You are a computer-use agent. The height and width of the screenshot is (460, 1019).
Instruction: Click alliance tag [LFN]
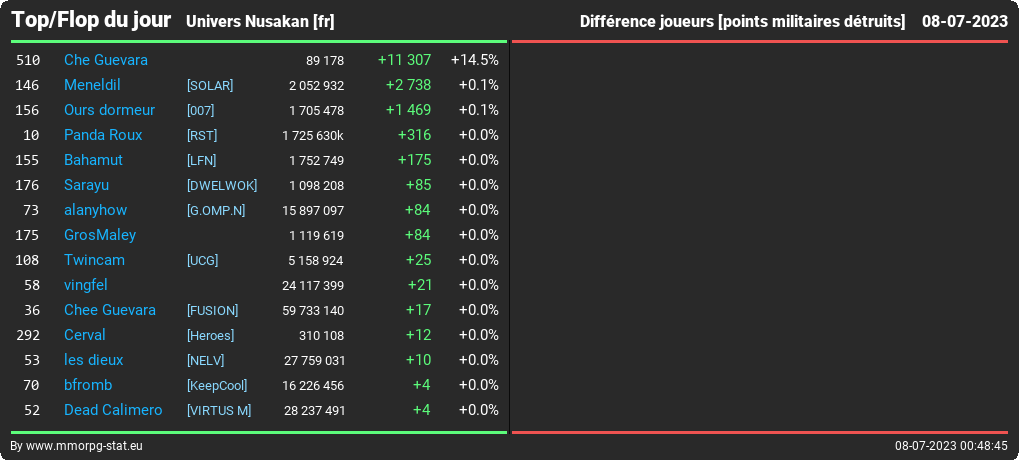(x=201, y=160)
